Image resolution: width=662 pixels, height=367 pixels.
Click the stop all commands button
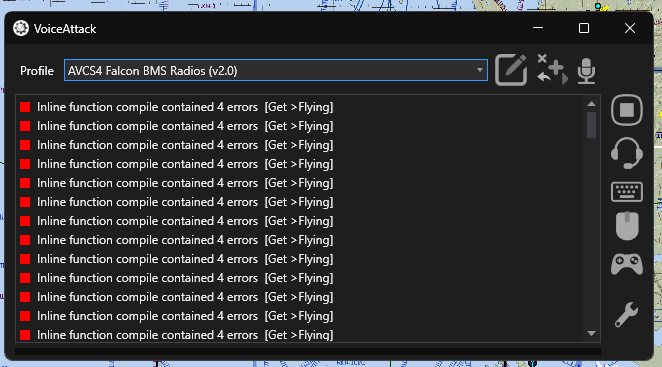[627, 110]
